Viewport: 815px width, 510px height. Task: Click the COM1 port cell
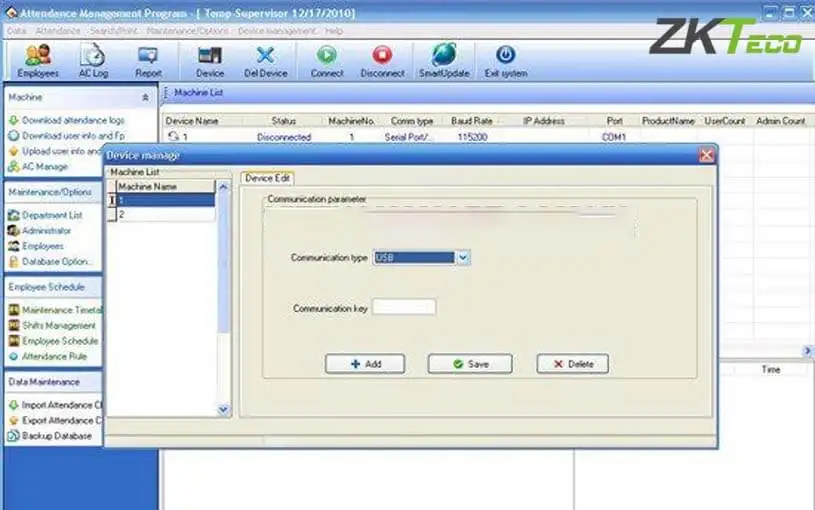click(614, 137)
